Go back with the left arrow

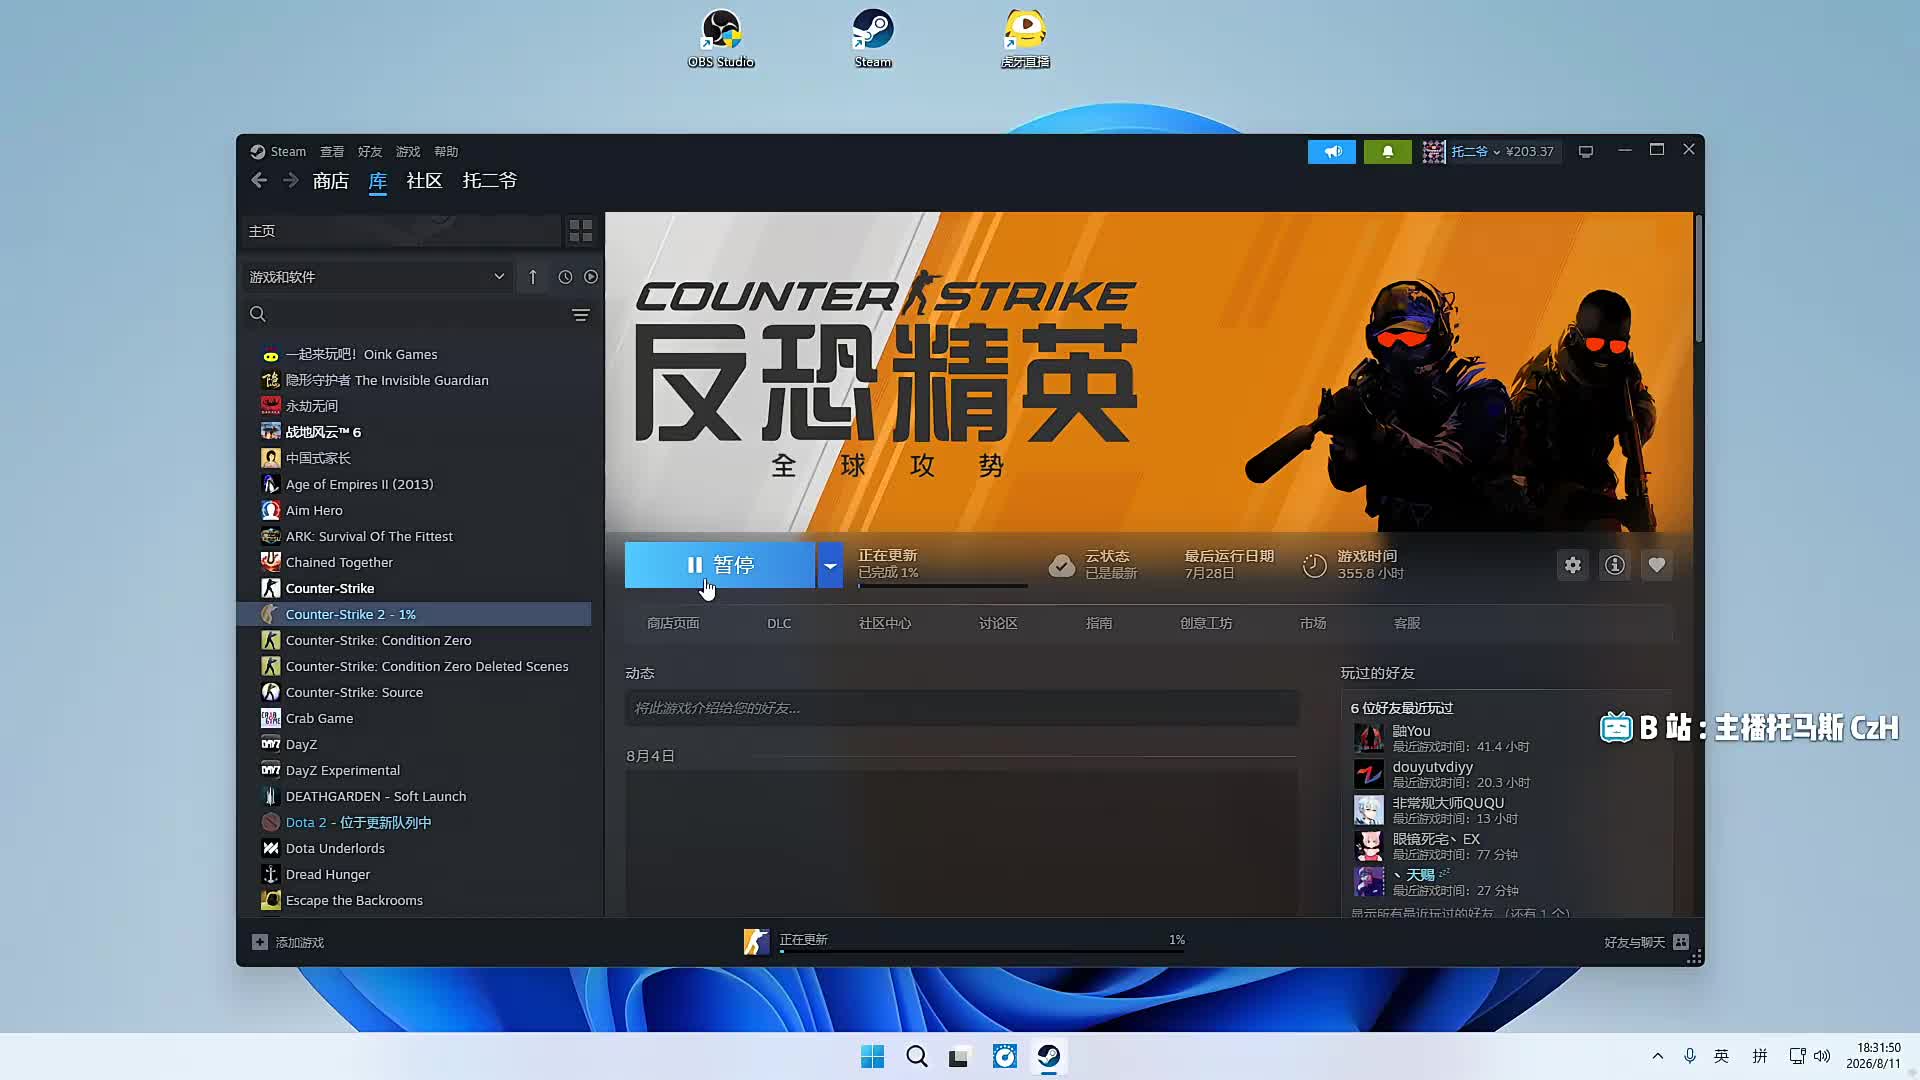tap(259, 181)
